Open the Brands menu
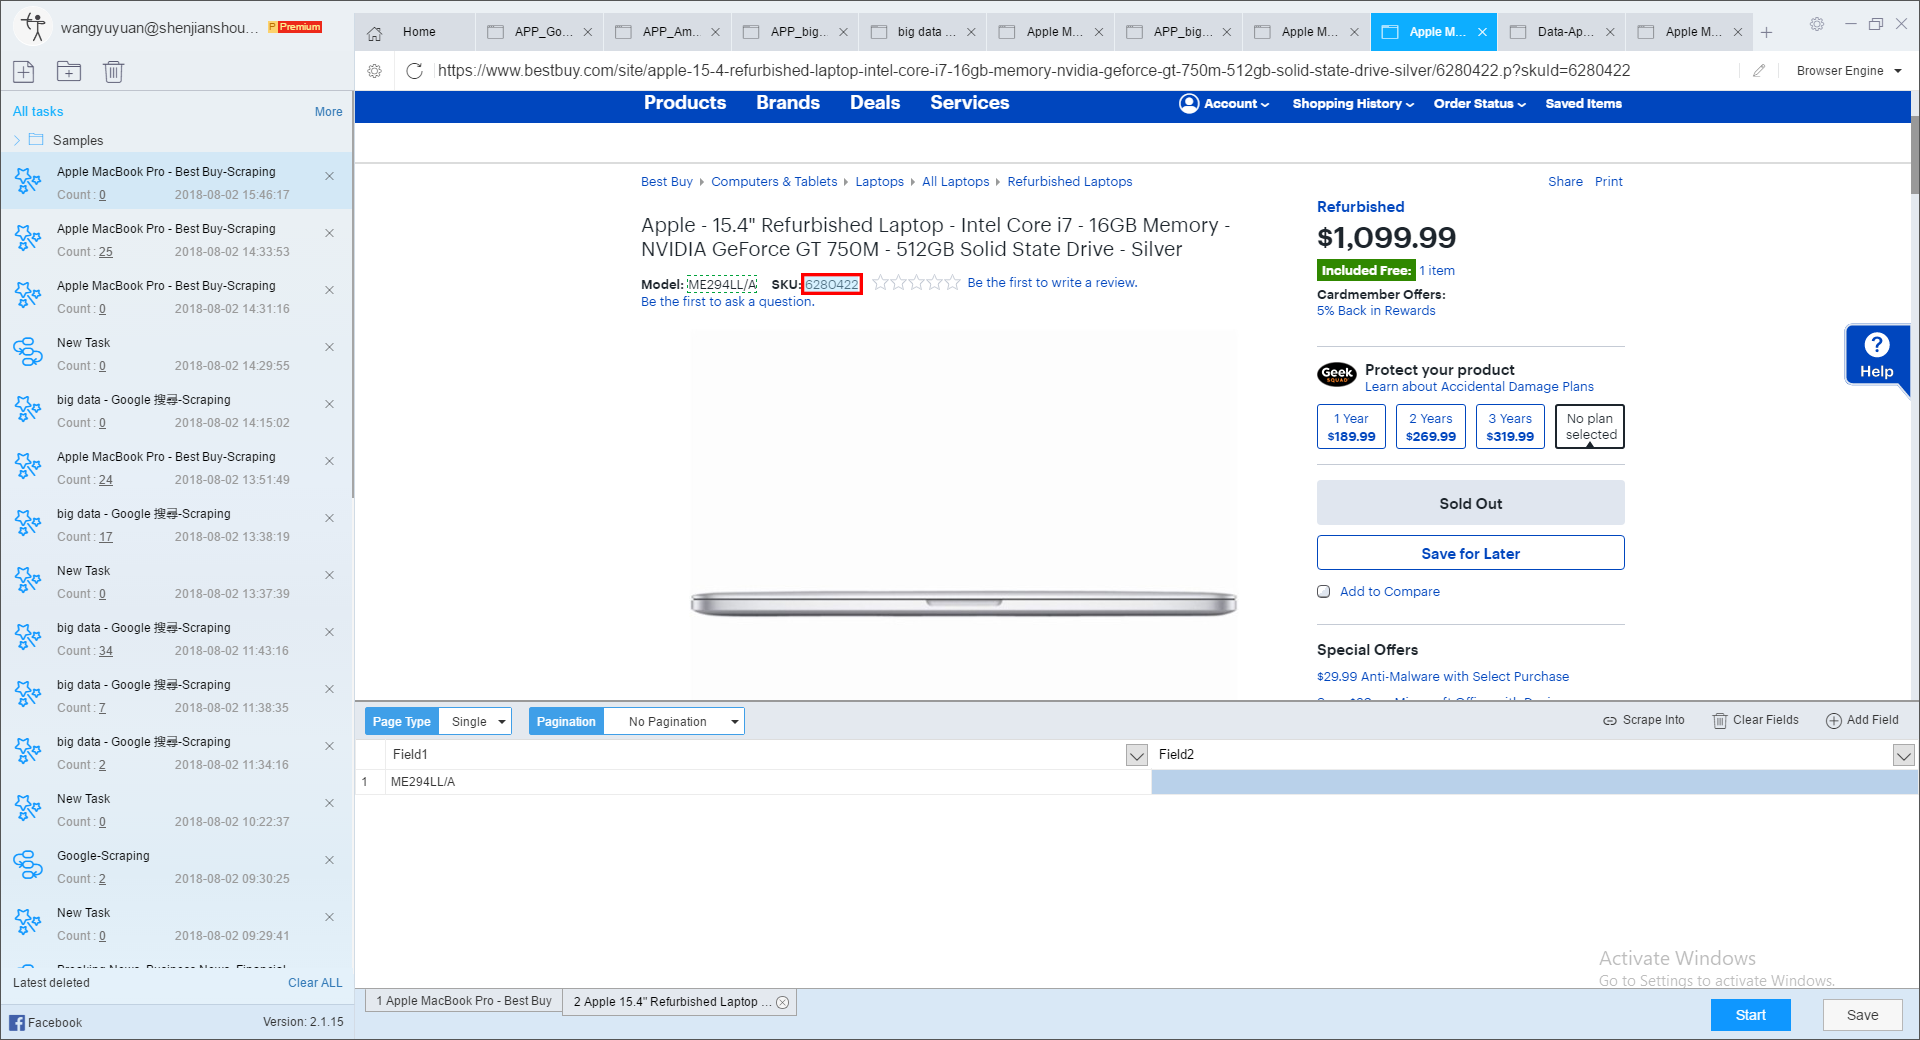Image resolution: width=1920 pixels, height=1040 pixels. point(788,103)
